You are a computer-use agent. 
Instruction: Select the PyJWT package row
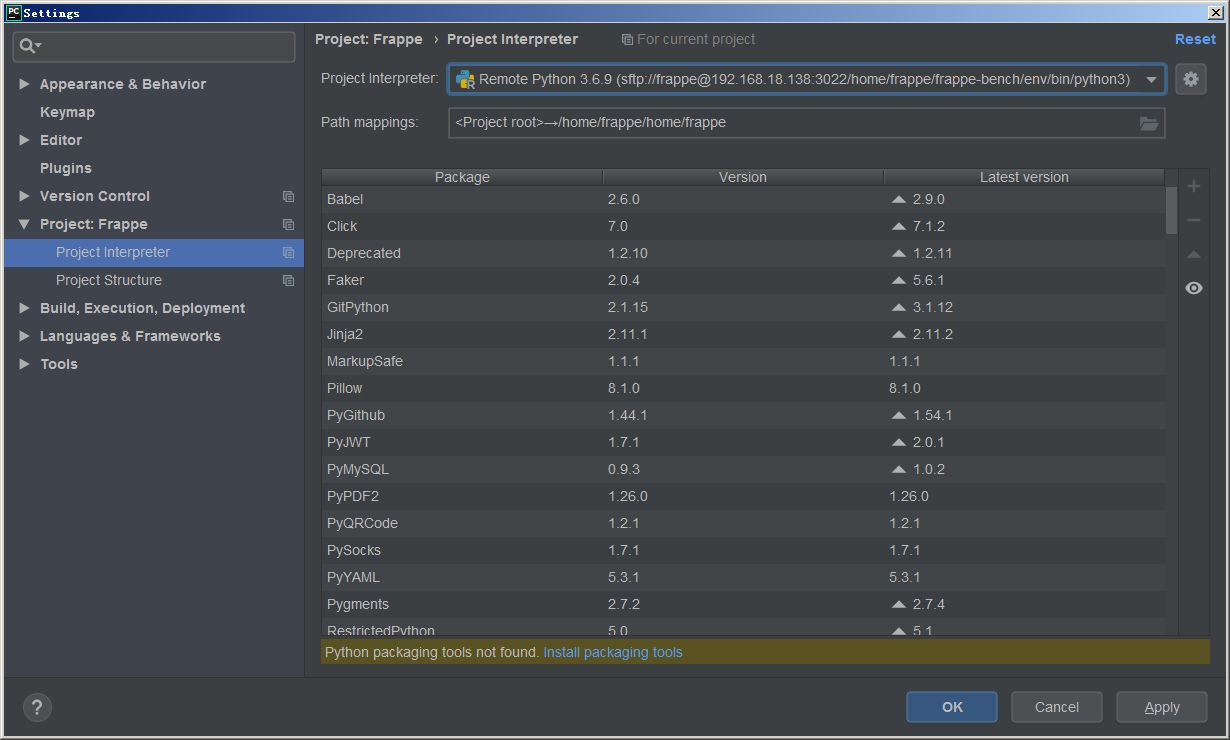[743, 442]
